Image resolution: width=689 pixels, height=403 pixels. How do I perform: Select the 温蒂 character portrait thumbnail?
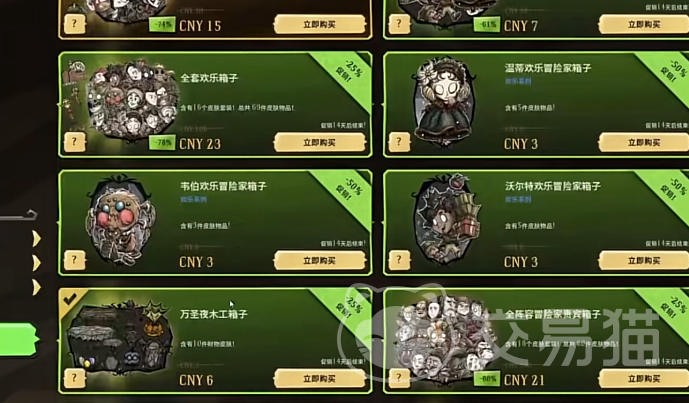coord(443,103)
